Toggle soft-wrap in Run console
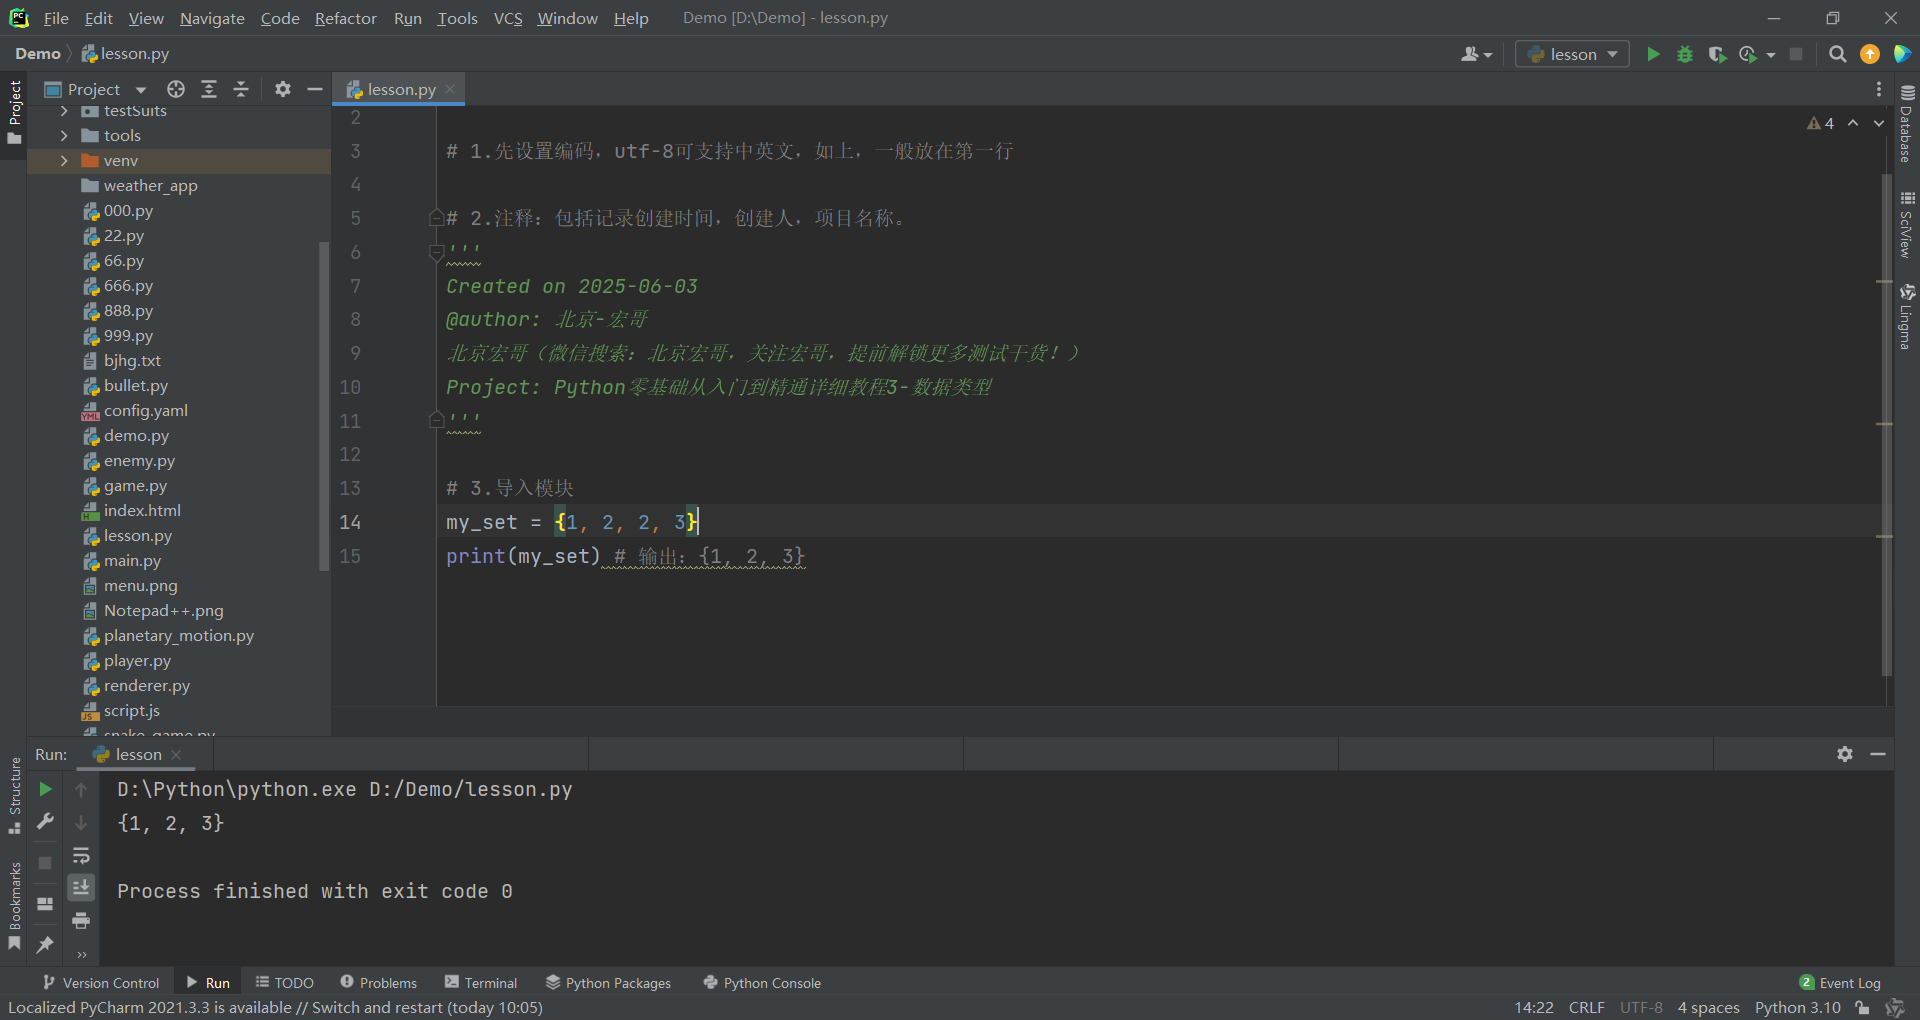 pos(81,855)
